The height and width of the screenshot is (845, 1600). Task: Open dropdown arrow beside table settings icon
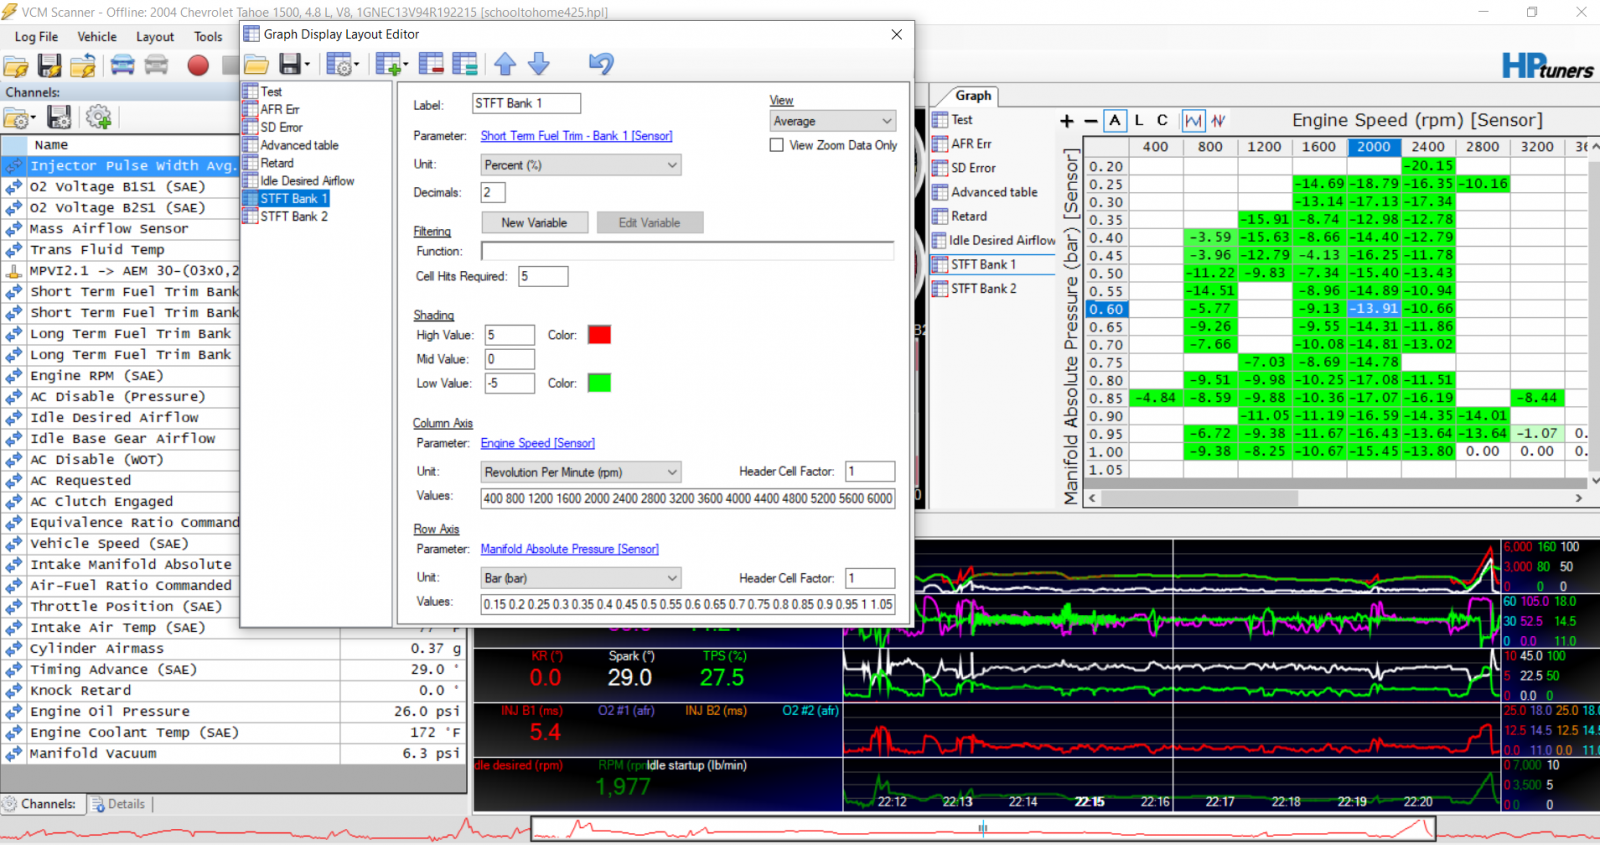pyautogui.click(x=355, y=66)
